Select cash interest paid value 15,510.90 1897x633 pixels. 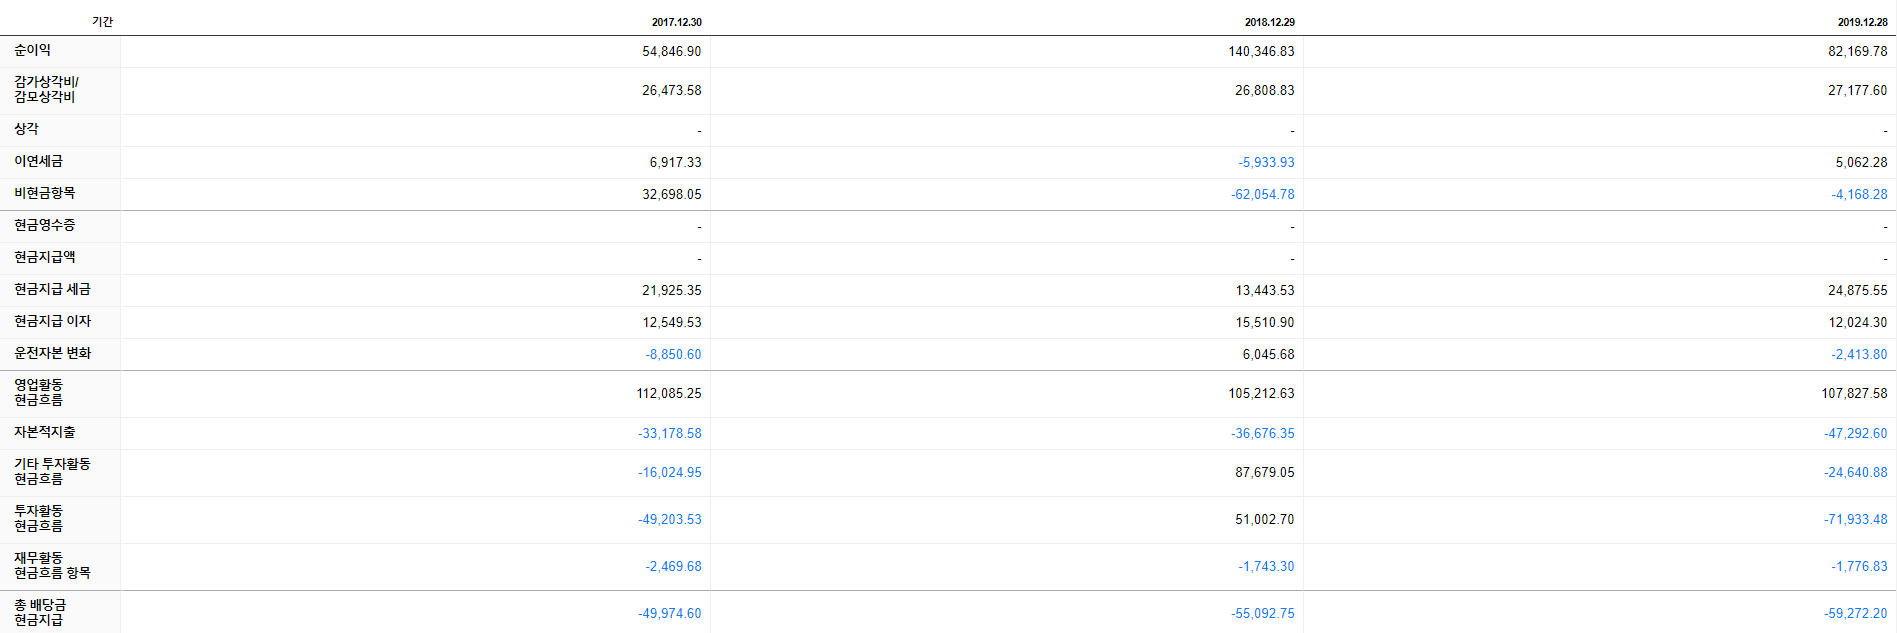click(1264, 322)
